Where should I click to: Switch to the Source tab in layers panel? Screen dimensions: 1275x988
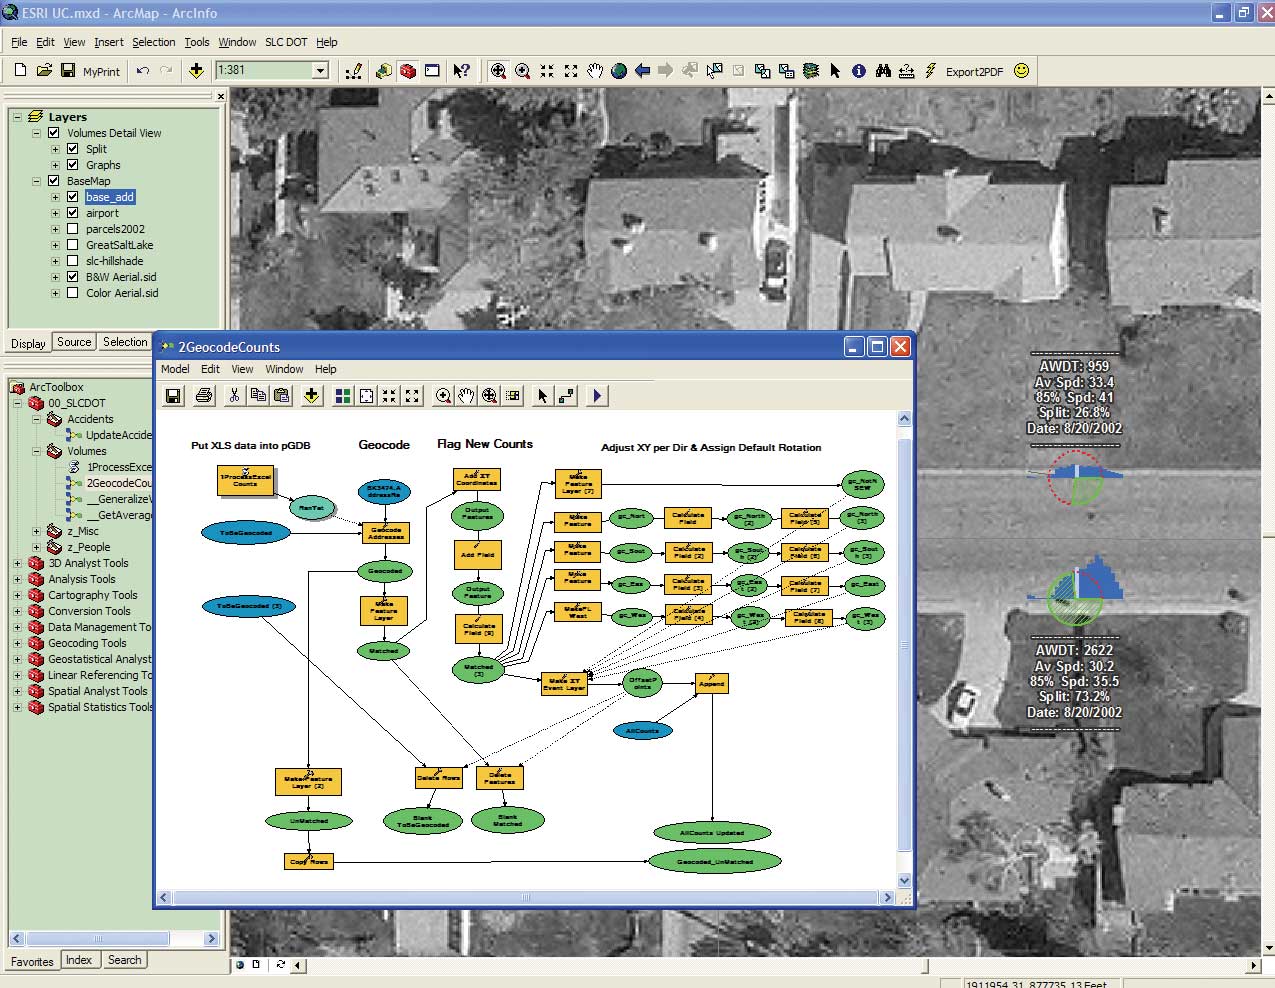tap(73, 342)
